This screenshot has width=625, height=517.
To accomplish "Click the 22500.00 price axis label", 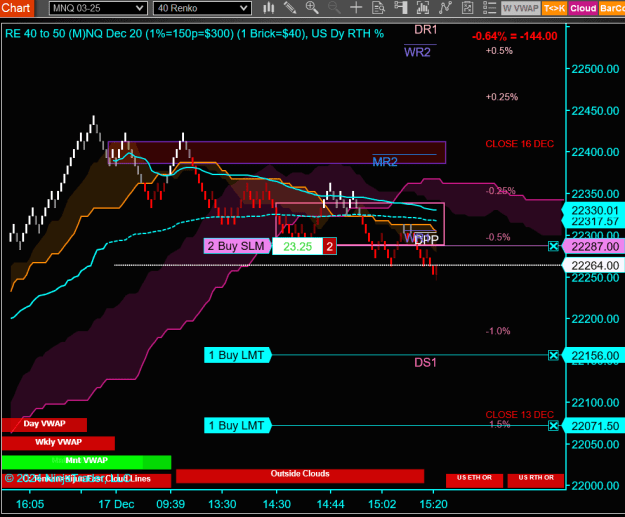I will pyautogui.click(x=595, y=69).
